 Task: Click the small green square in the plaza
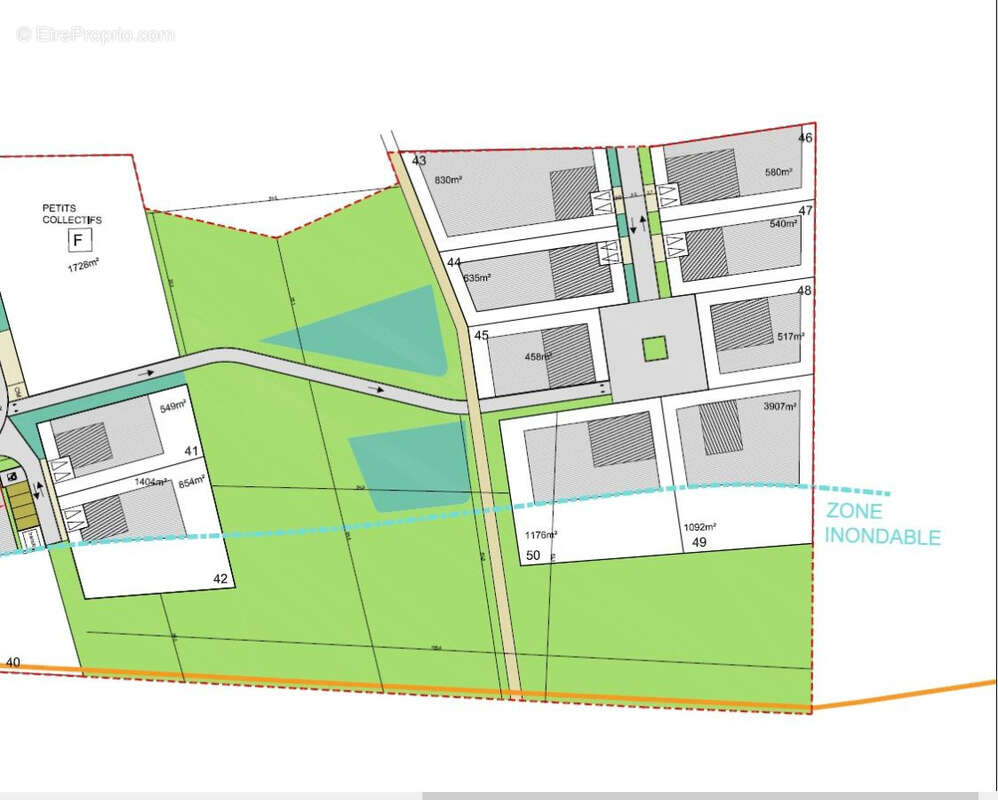pos(654,349)
